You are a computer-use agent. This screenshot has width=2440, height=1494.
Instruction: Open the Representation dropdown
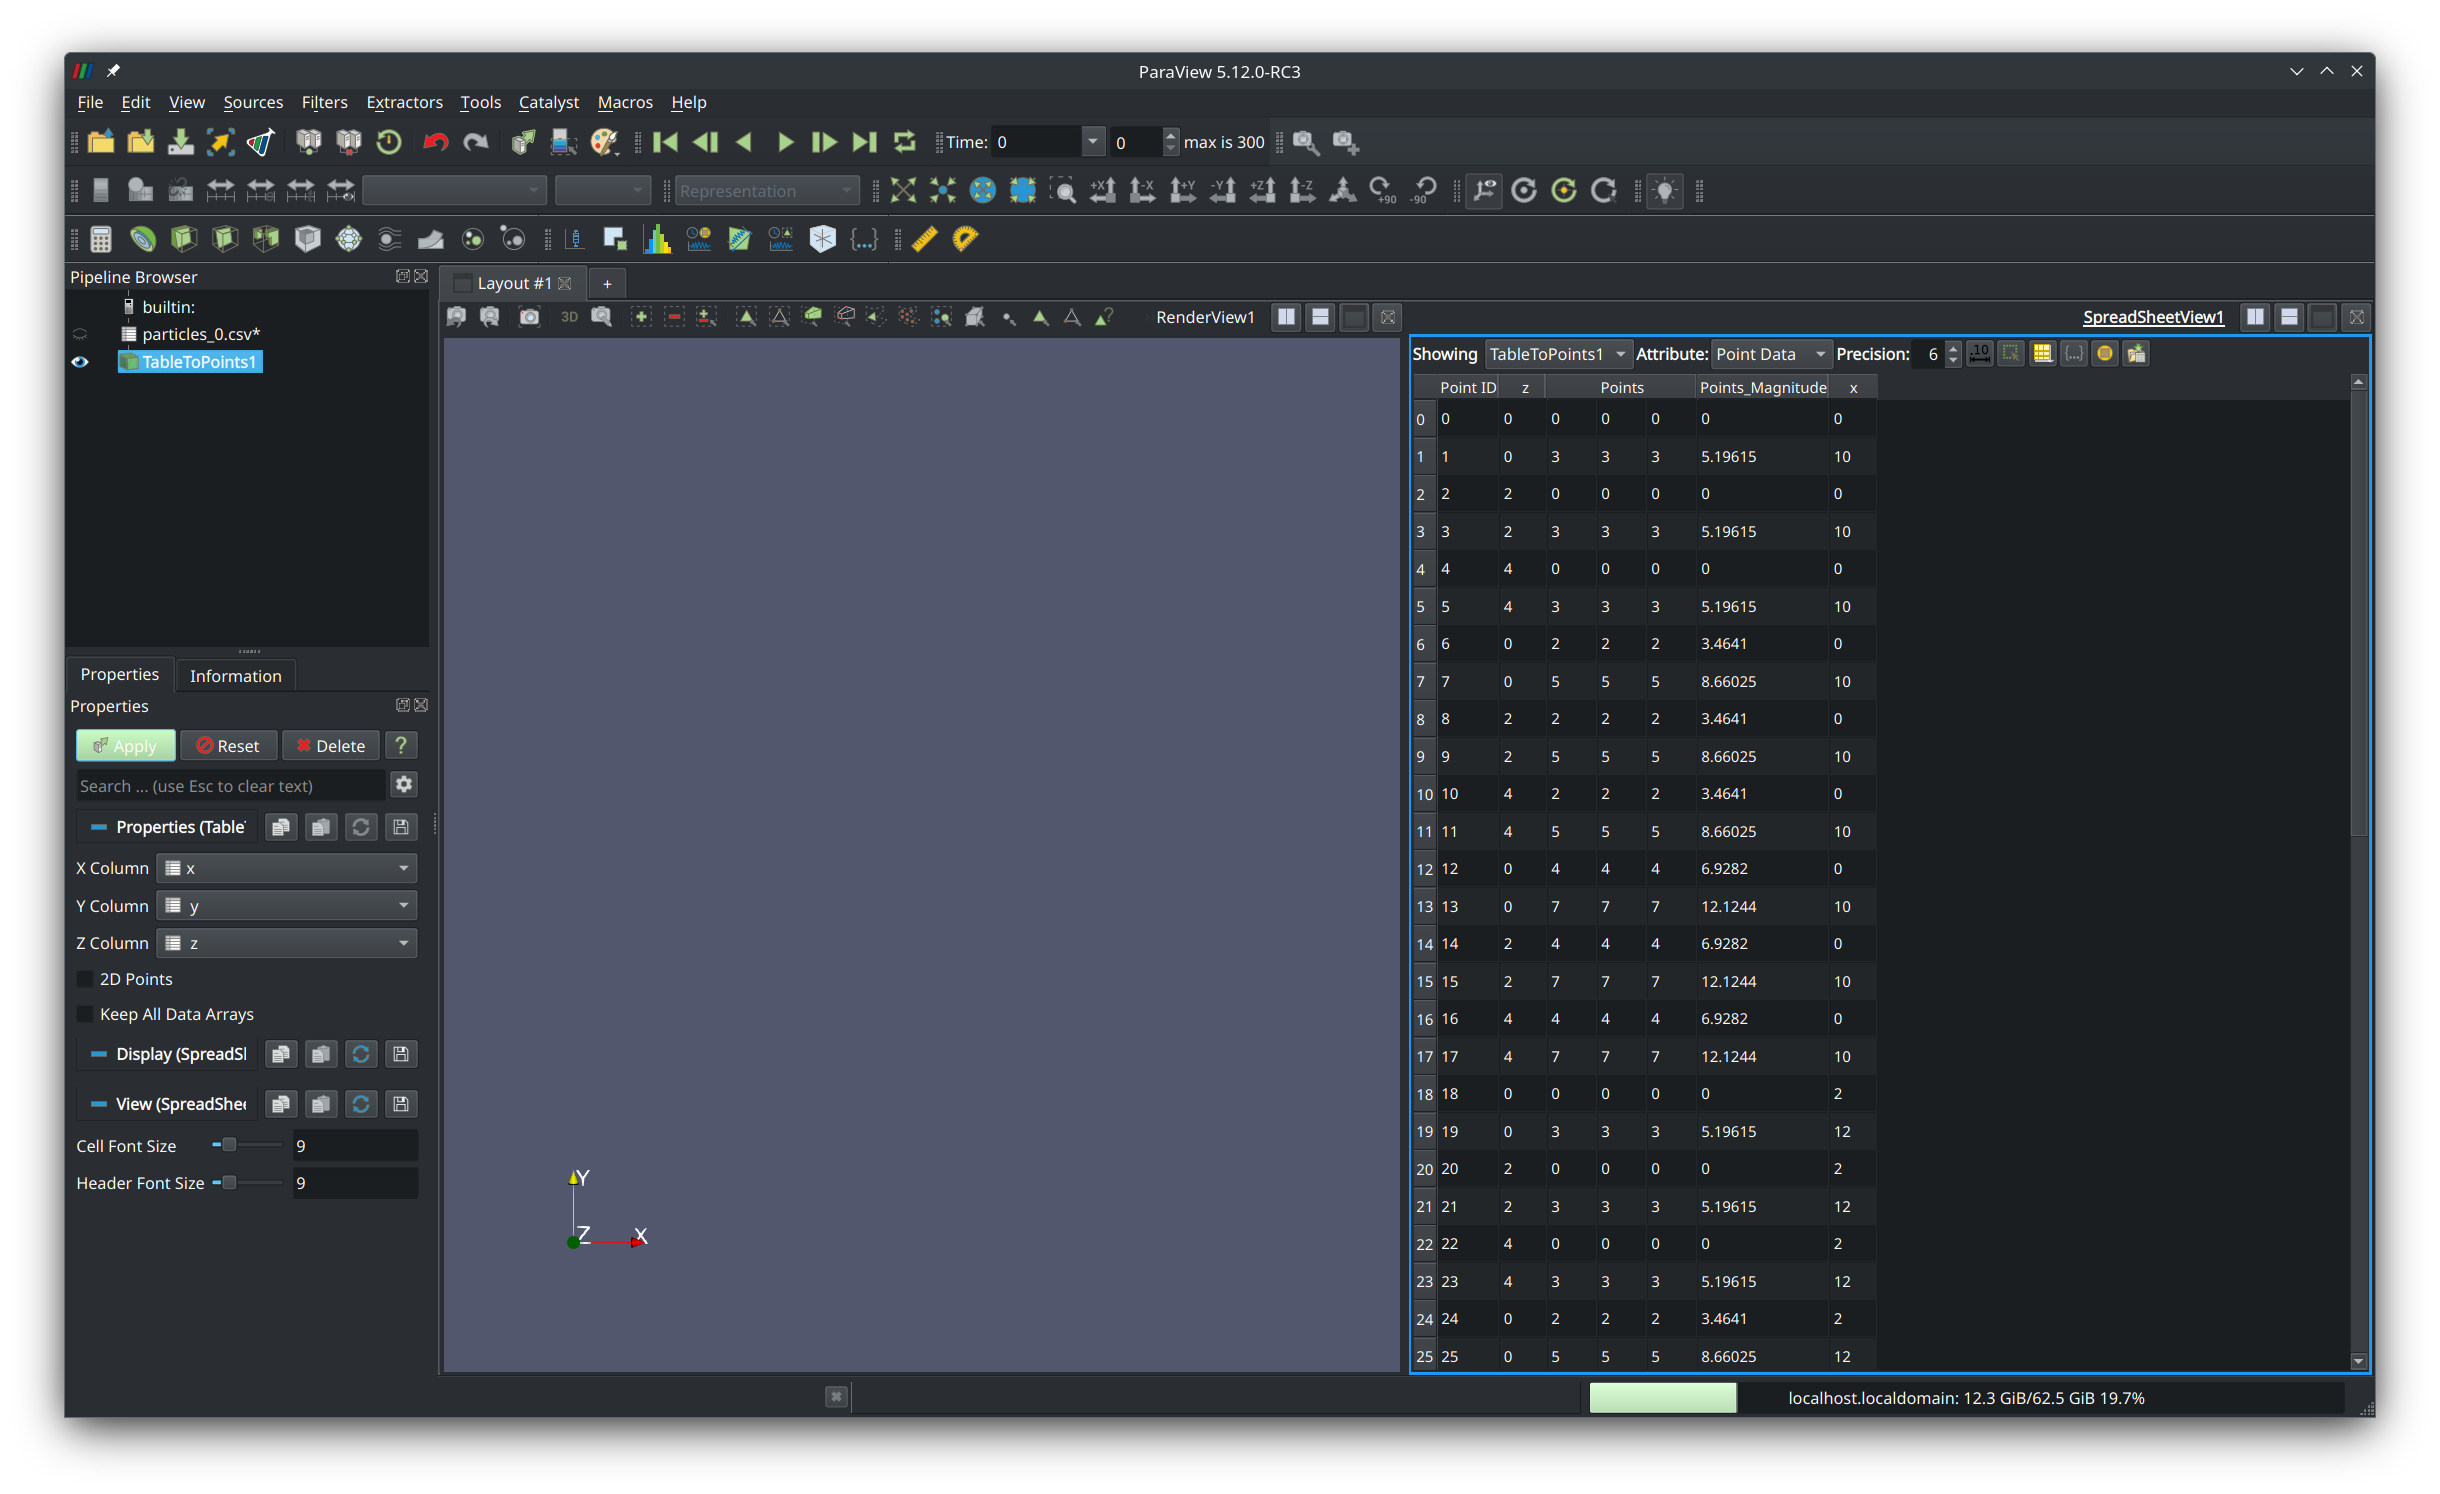(x=767, y=191)
